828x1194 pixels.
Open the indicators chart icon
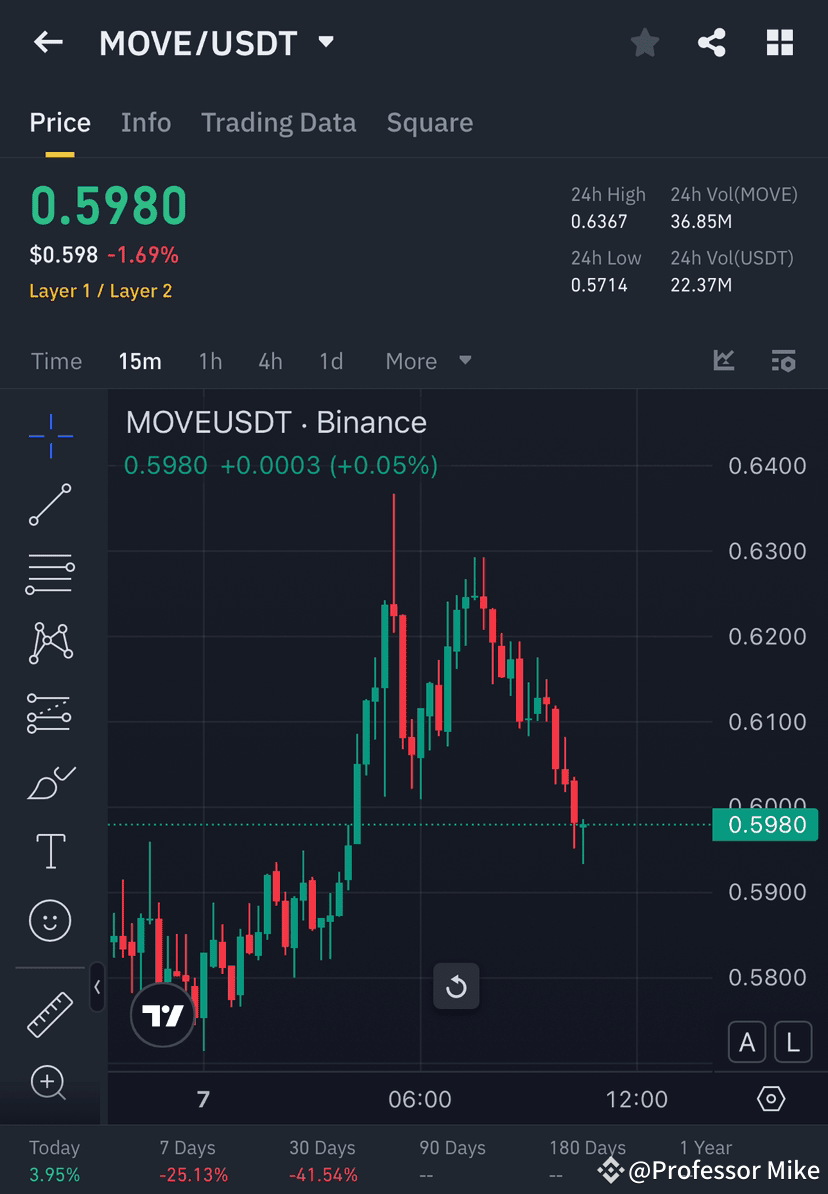click(x=723, y=360)
